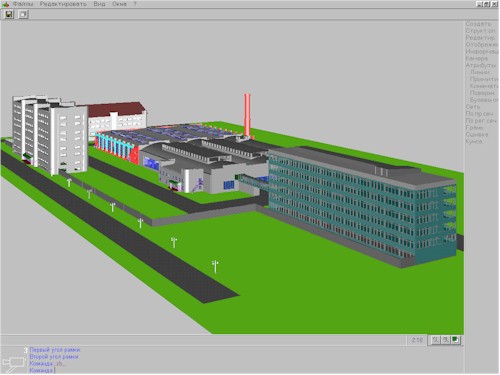Click the red chimney in the 3D model

point(247,115)
